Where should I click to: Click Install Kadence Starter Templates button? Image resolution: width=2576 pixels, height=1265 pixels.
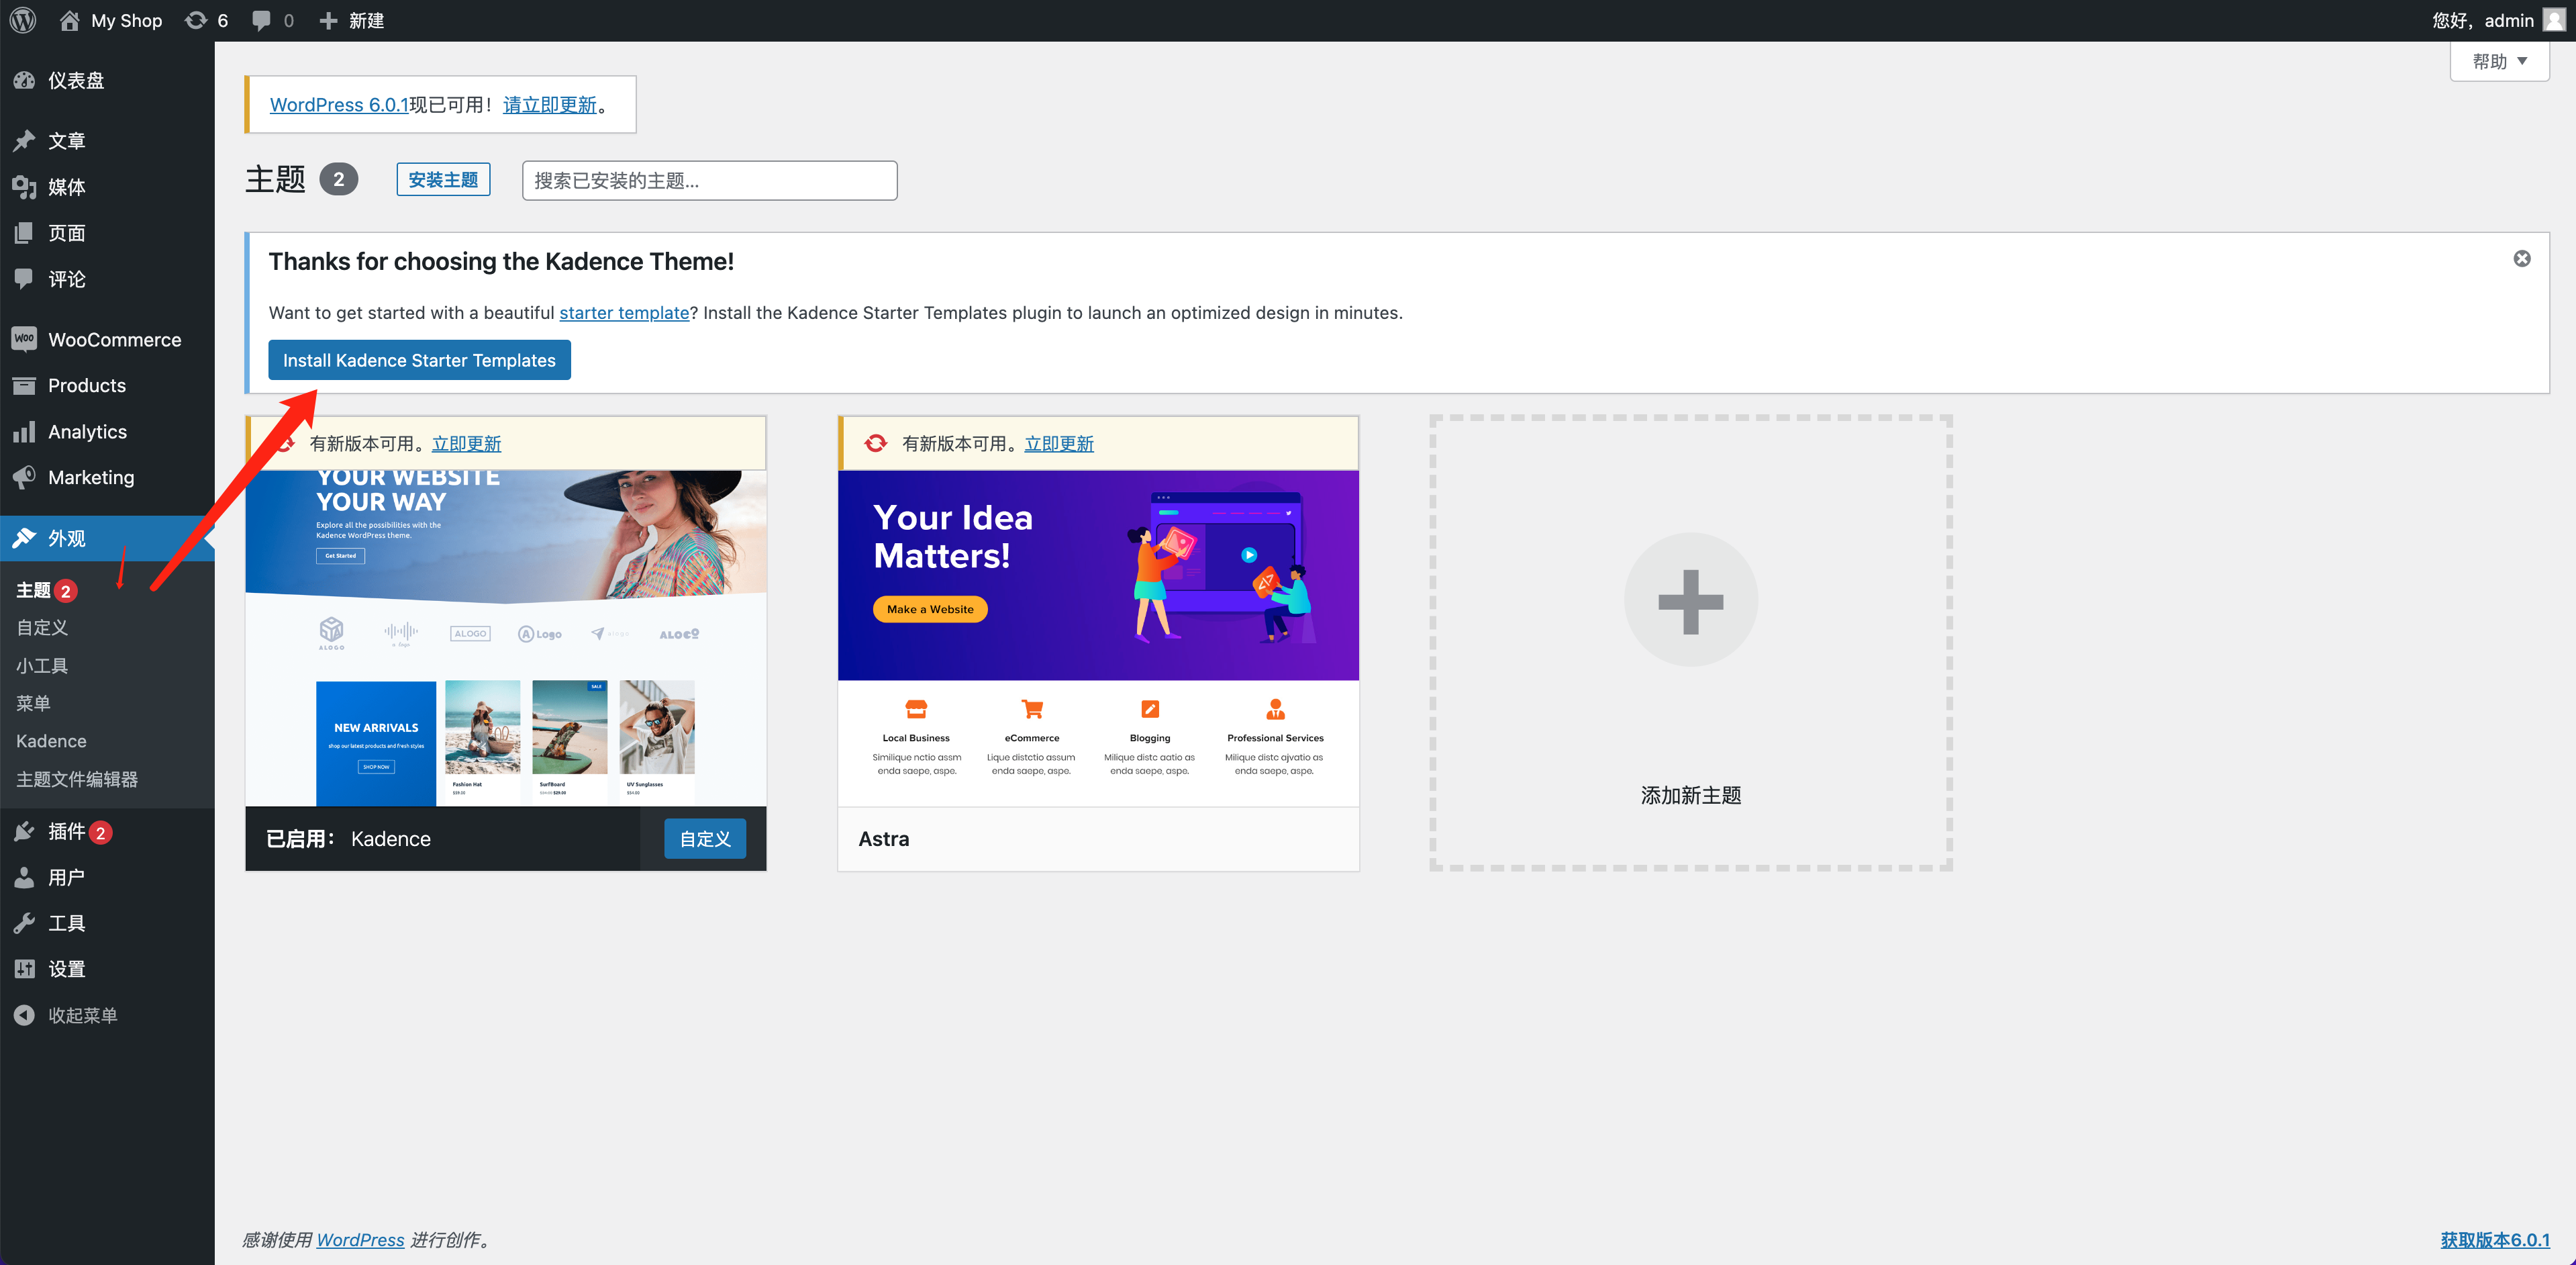click(x=419, y=360)
